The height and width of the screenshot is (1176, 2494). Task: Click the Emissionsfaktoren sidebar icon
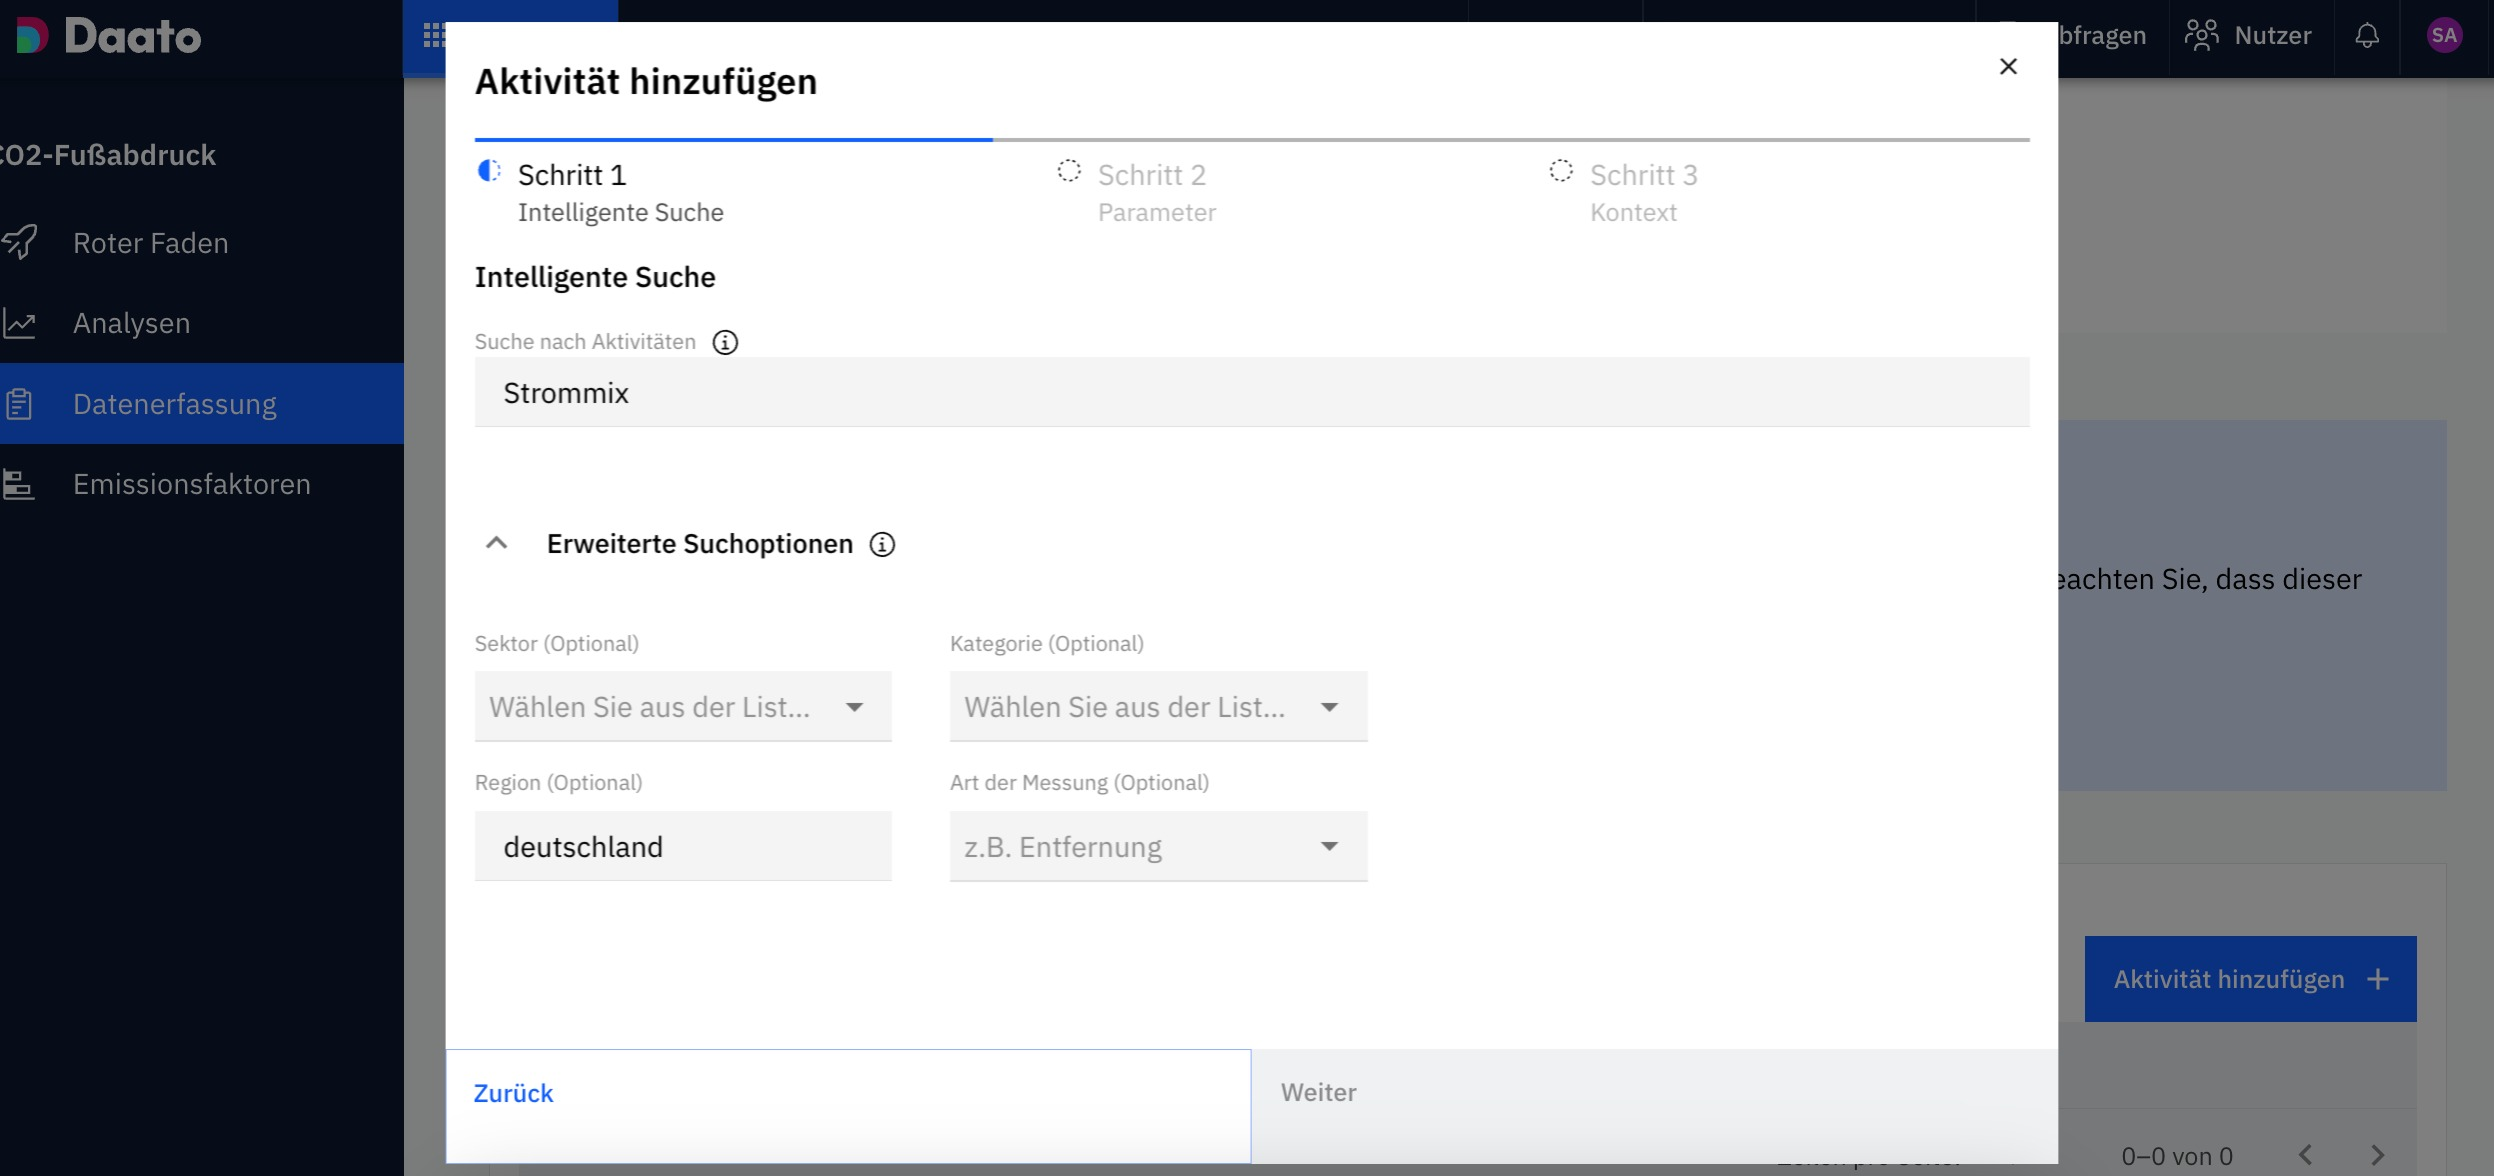[x=18, y=485]
